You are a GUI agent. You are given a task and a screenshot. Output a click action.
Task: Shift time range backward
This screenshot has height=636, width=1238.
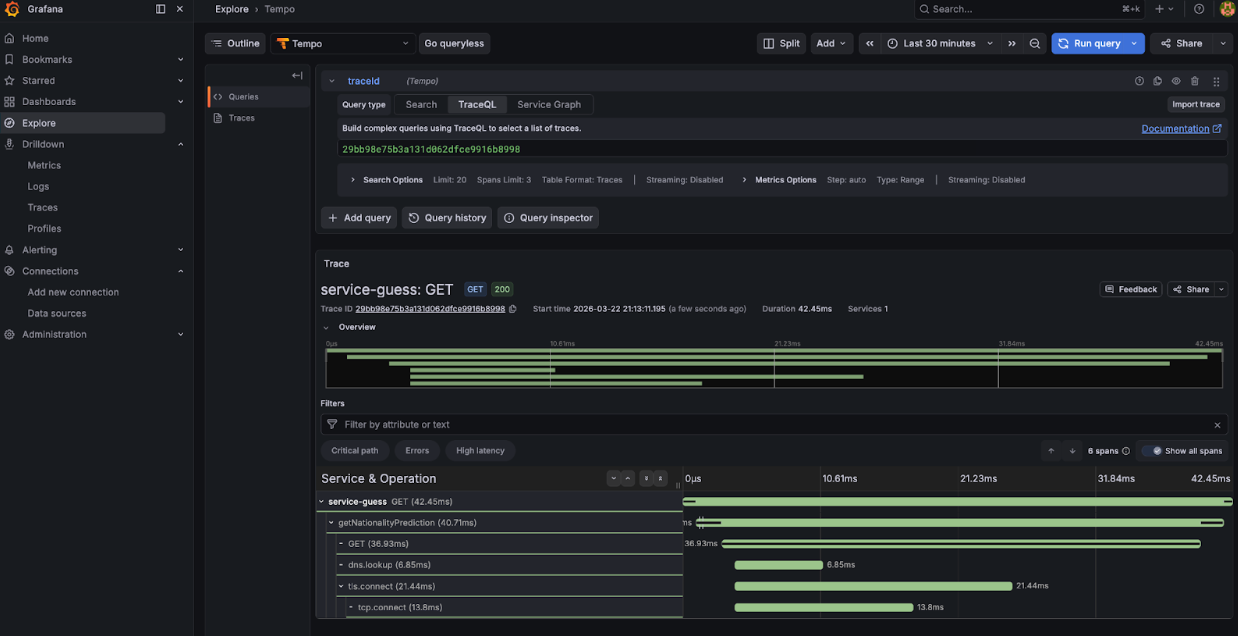click(x=869, y=43)
